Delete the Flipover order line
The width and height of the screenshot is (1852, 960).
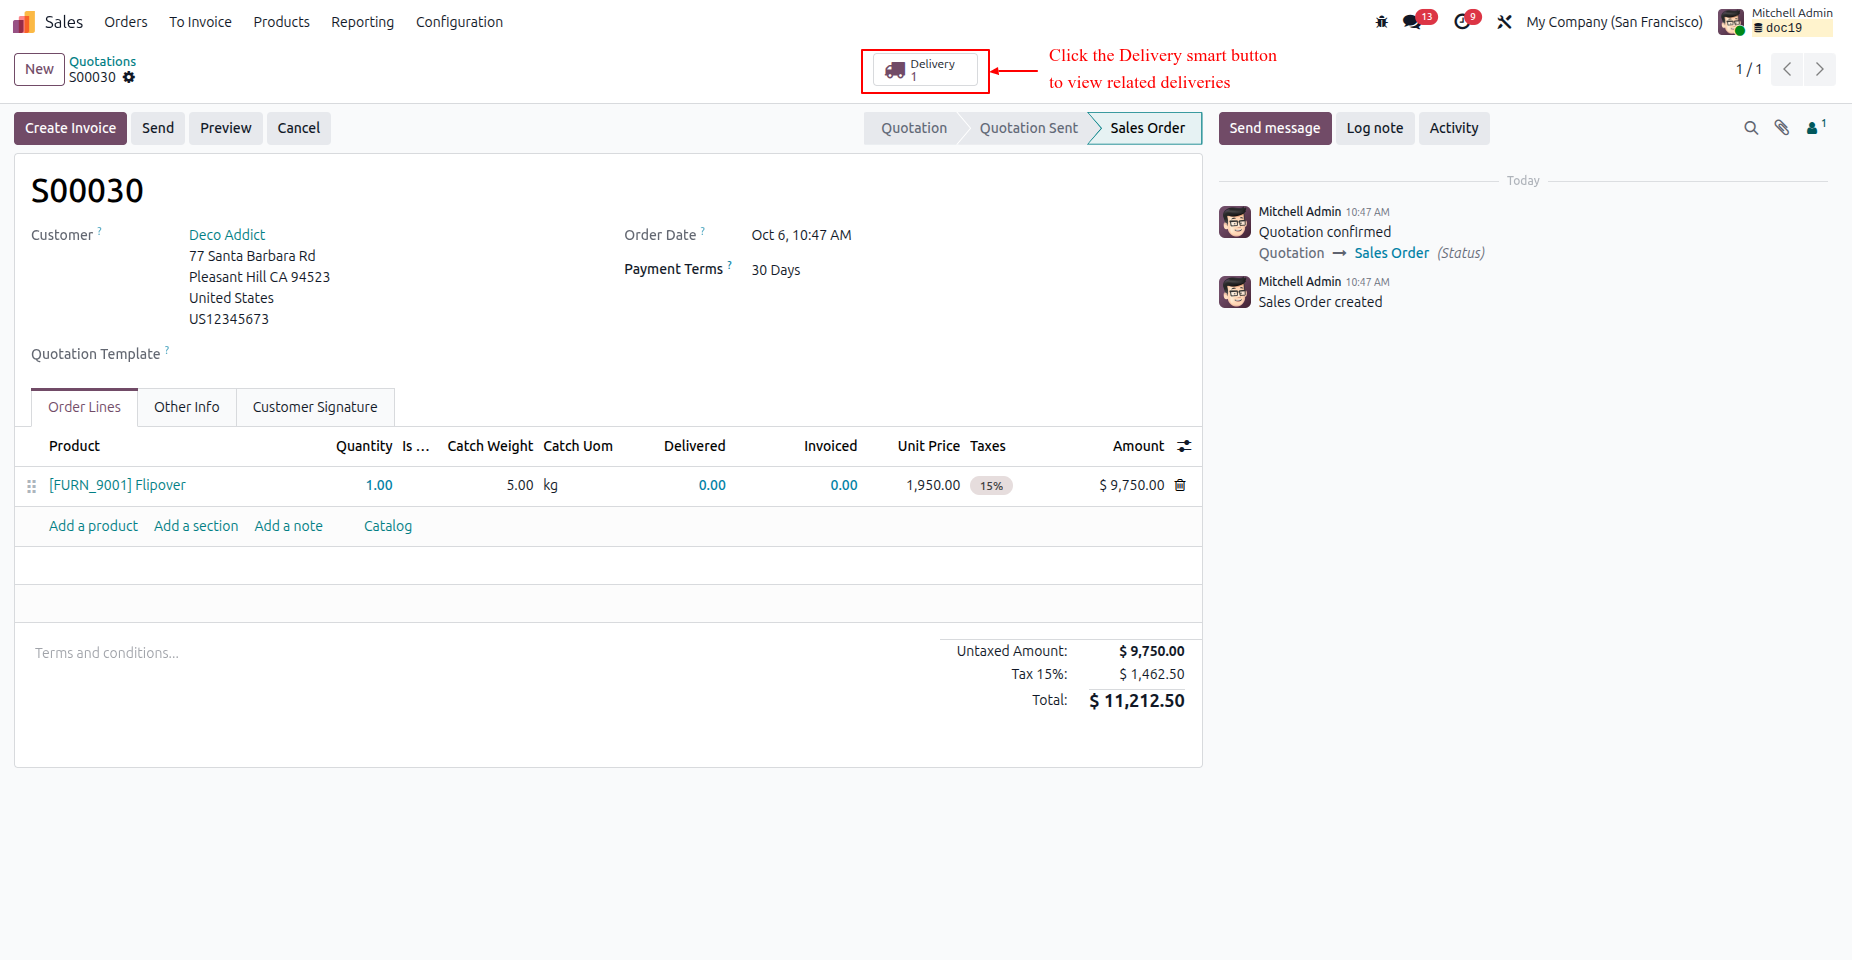pos(1180,485)
